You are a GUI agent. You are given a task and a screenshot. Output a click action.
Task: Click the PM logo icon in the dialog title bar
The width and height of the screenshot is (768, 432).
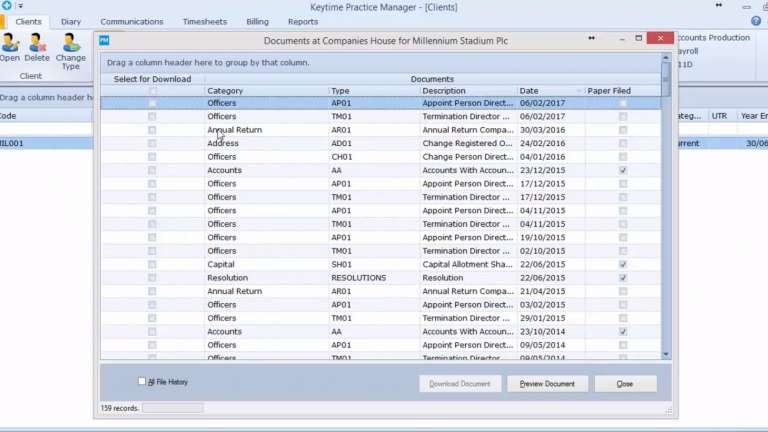pyautogui.click(x=104, y=40)
